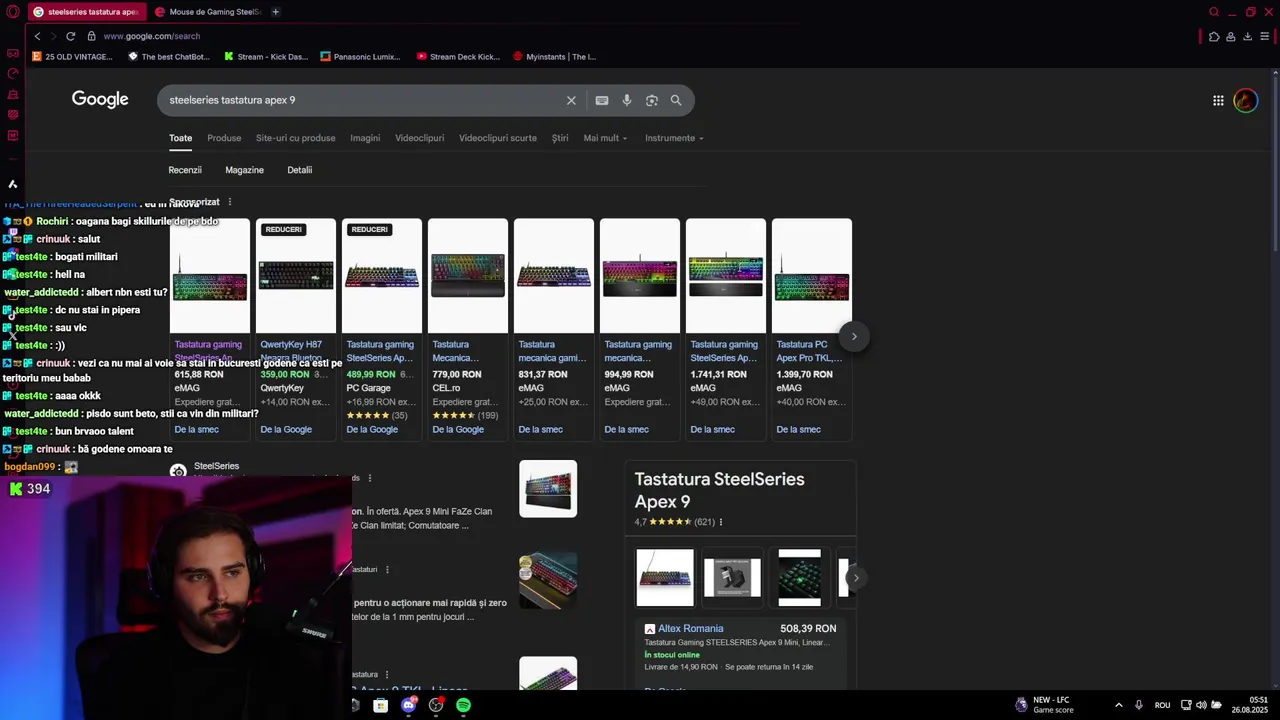The height and width of the screenshot is (720, 1280).
Task: Select the Recenzii filter chip
Action: [x=185, y=170]
